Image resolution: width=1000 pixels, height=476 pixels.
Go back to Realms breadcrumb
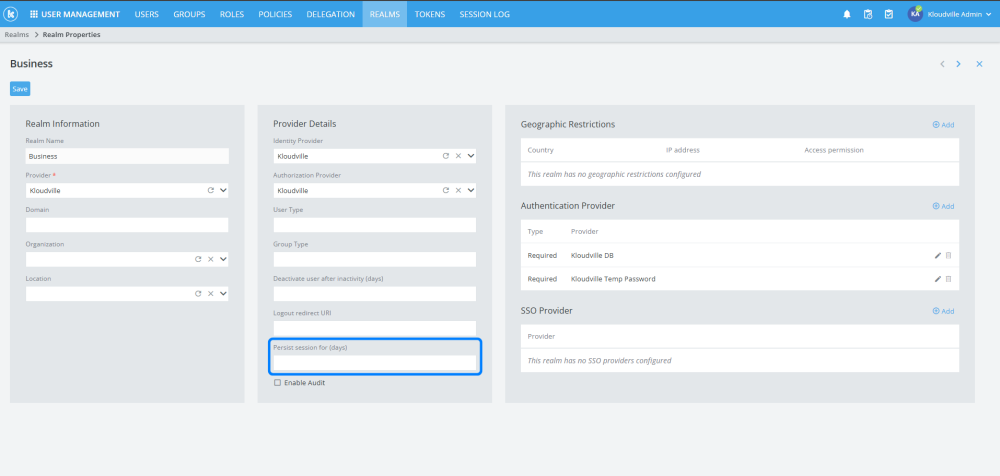coord(17,34)
